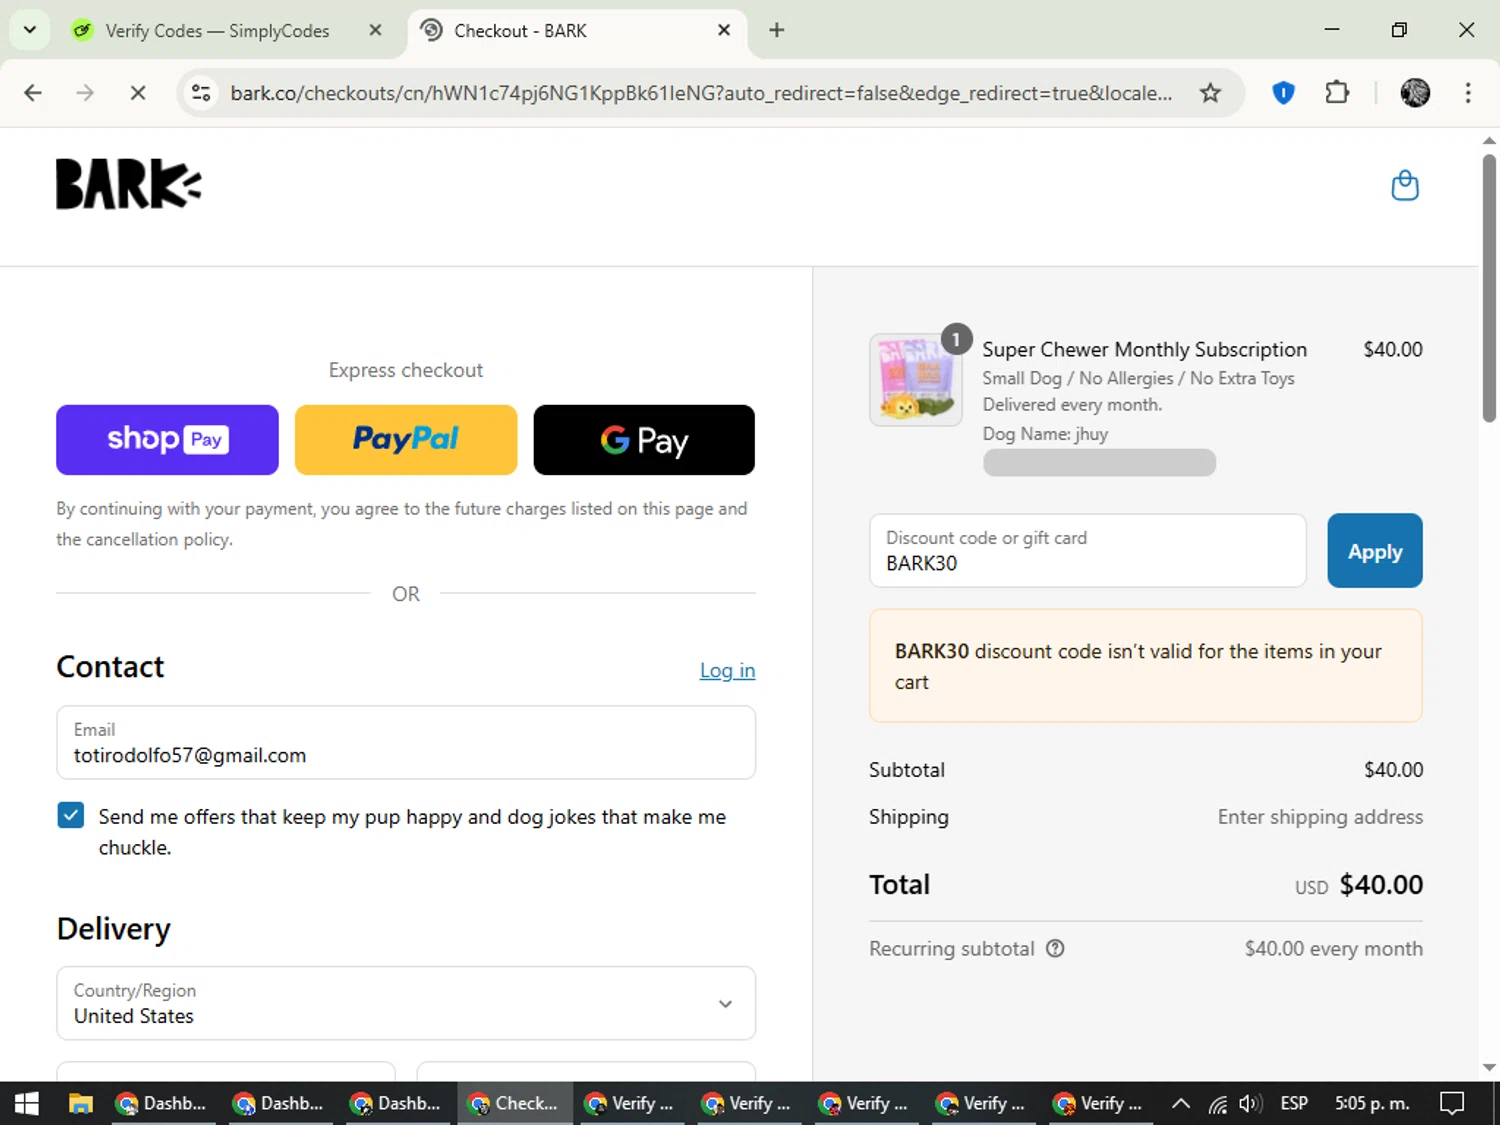
Task: Click the Log in link
Action: [727, 670]
